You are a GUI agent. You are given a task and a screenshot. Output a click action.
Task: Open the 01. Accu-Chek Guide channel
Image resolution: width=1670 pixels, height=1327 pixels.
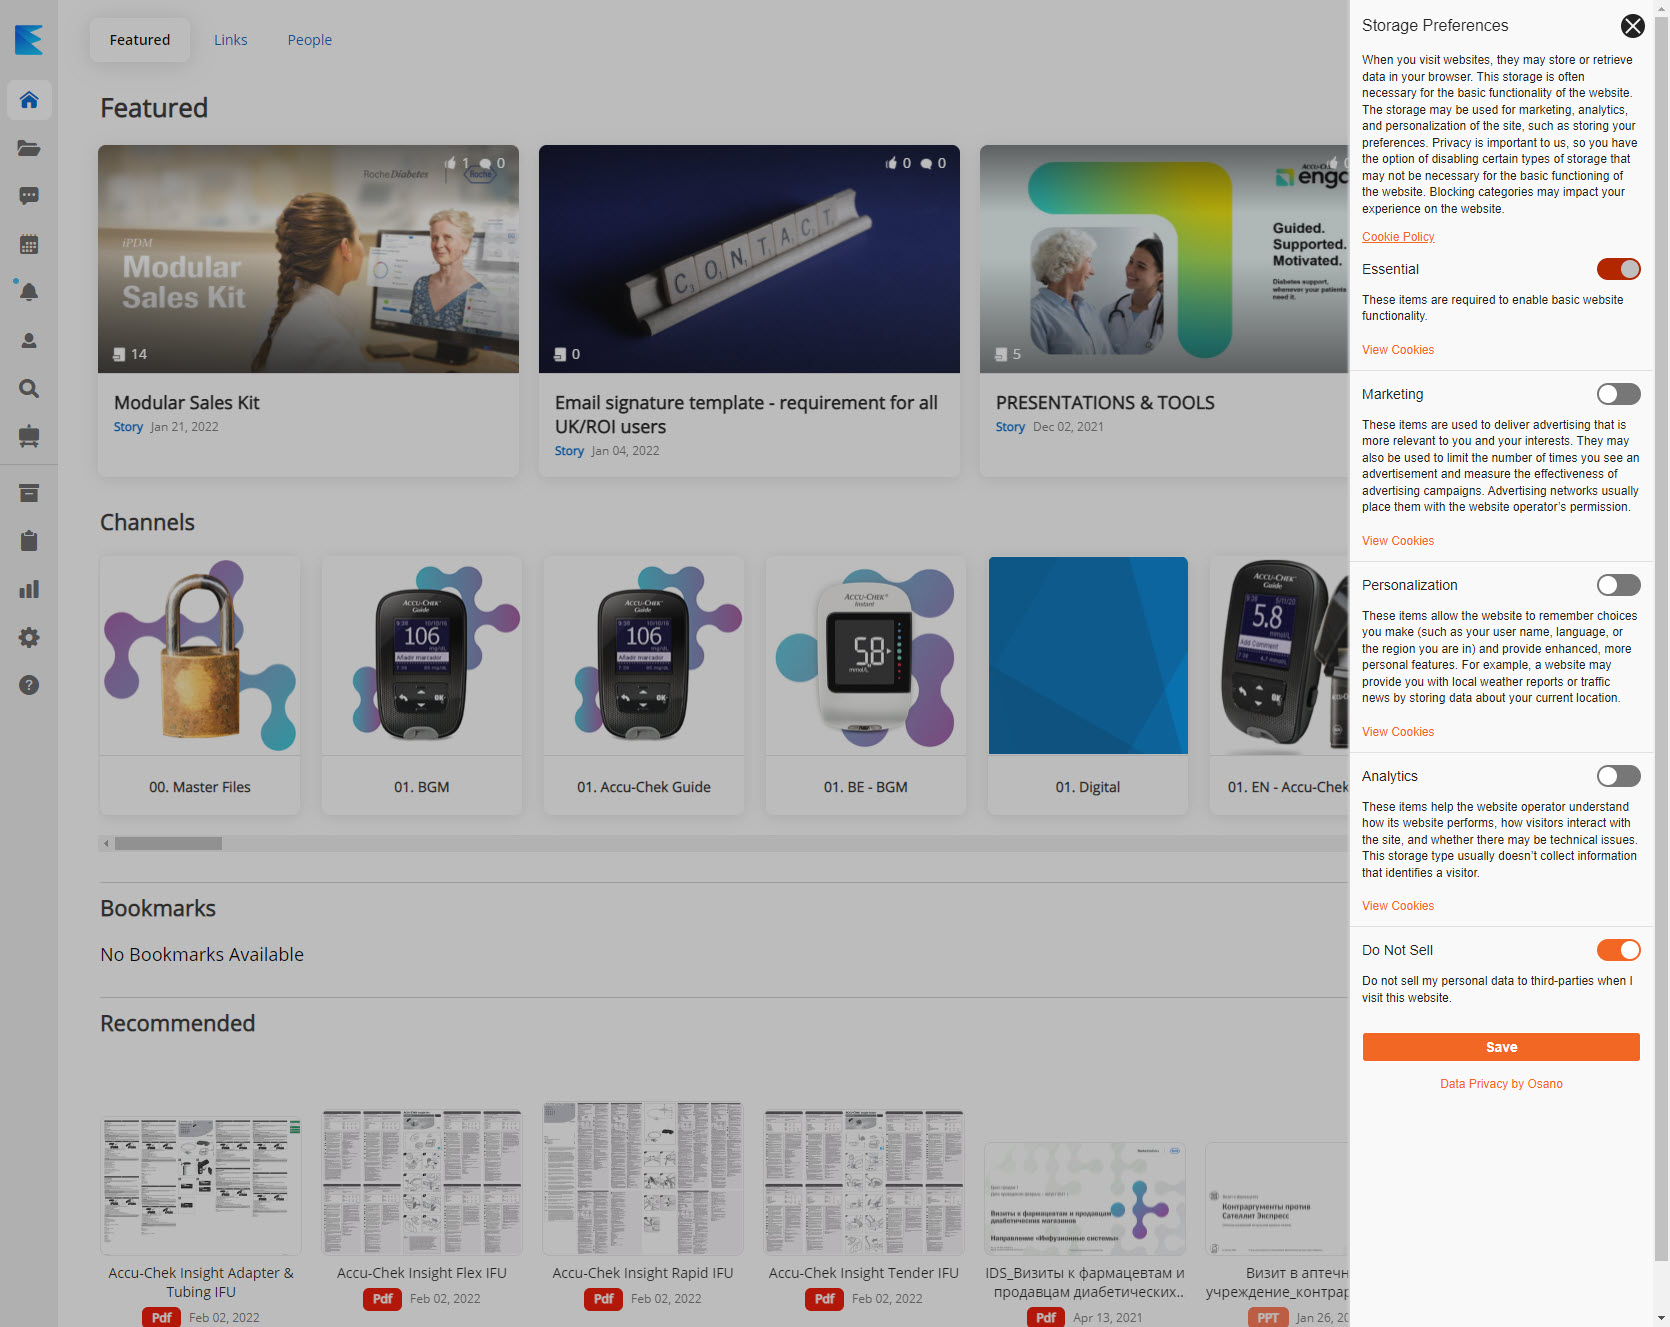(644, 685)
